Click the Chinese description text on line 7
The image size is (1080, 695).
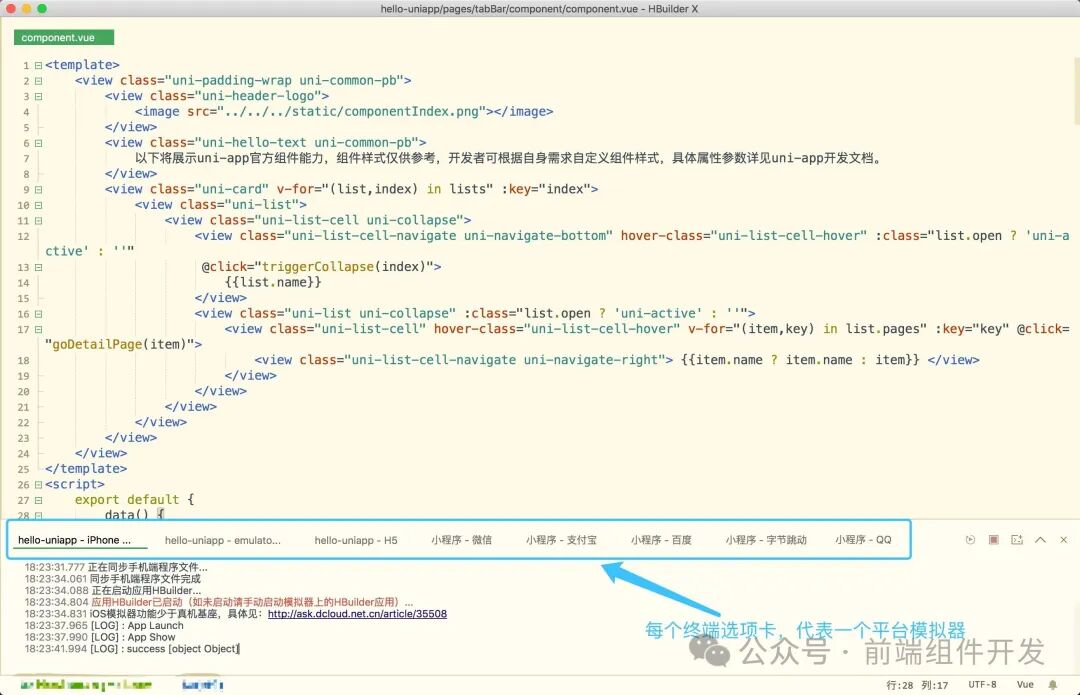click(x=508, y=158)
